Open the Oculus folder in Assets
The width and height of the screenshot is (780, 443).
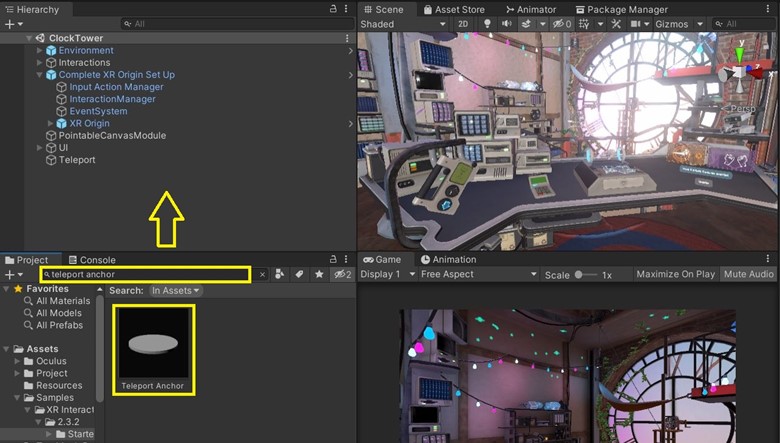(51, 361)
